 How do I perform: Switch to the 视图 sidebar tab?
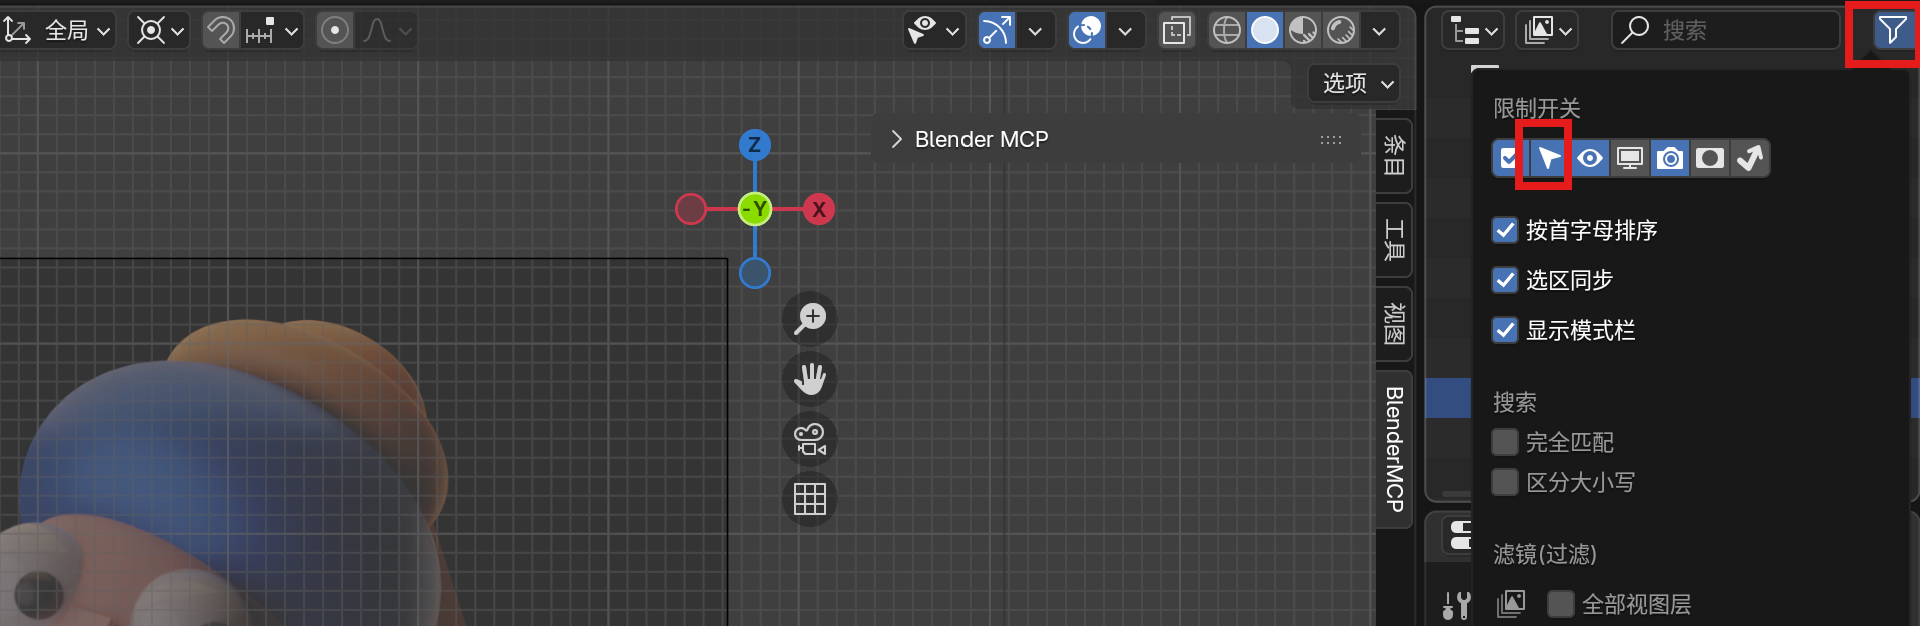point(1394,324)
